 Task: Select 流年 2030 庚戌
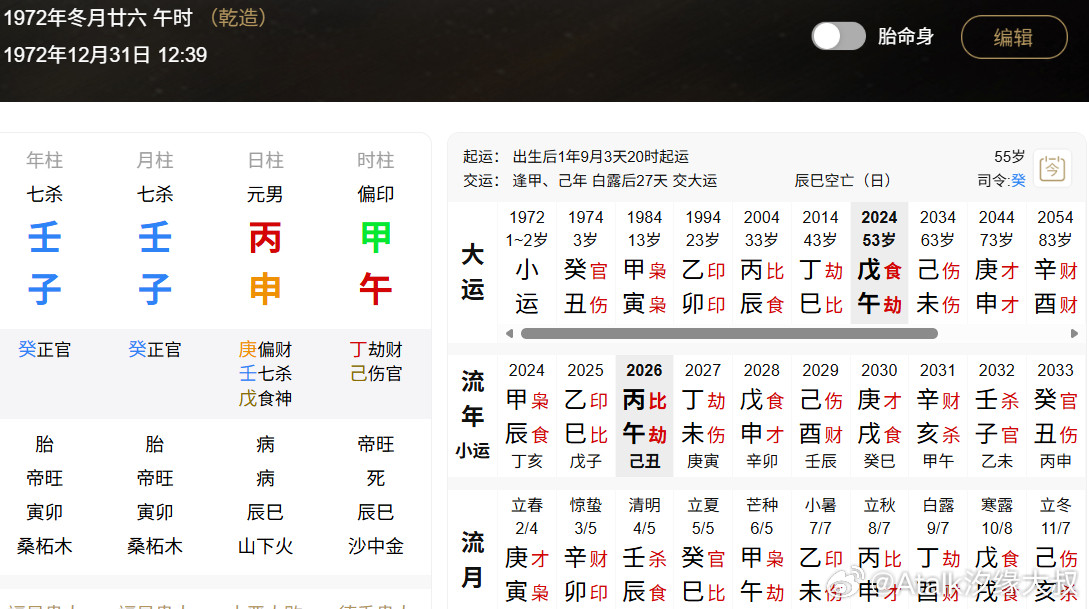[879, 415]
